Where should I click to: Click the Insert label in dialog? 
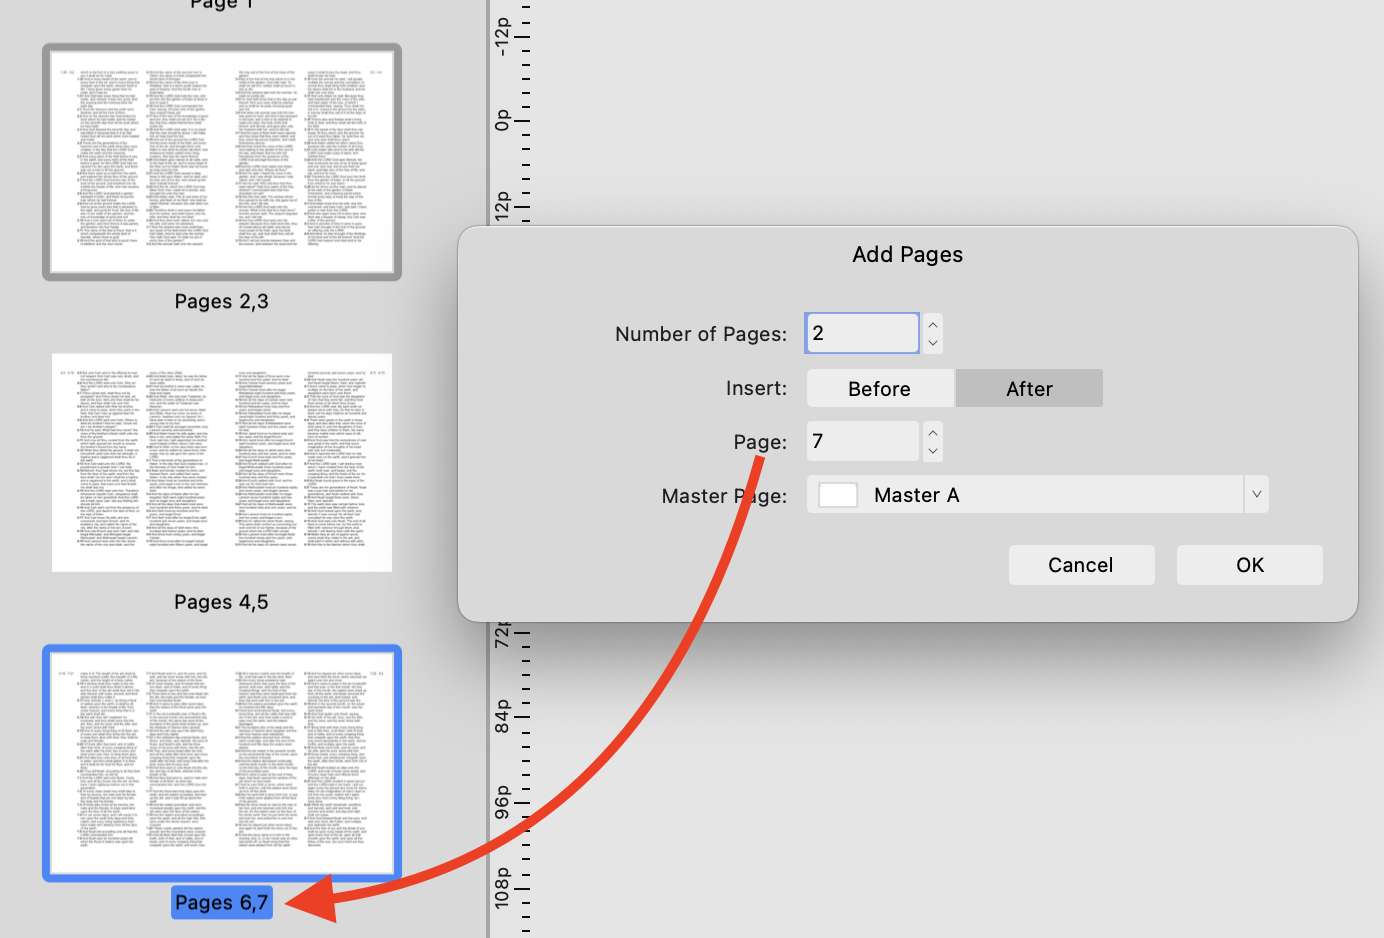pyautogui.click(x=756, y=388)
